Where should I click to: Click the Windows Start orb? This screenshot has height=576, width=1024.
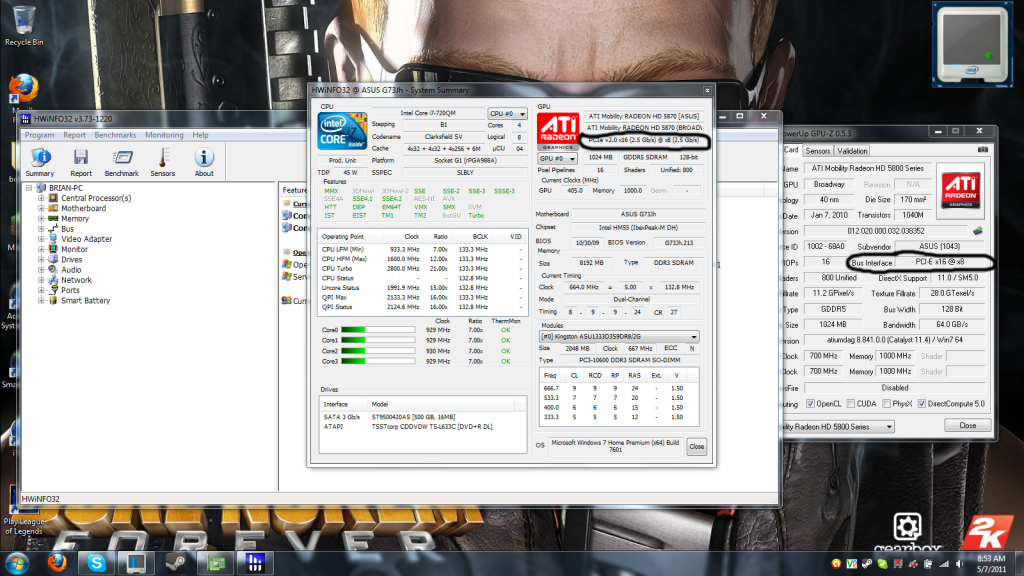pos(18,562)
